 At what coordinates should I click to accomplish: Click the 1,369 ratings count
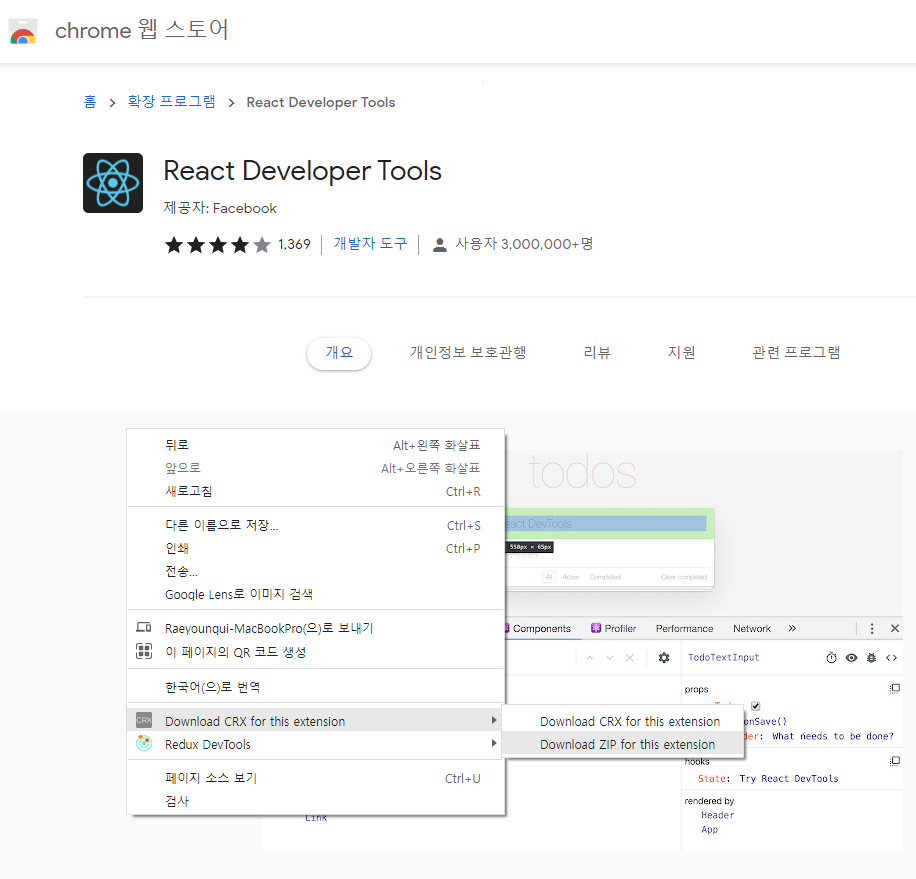click(x=294, y=245)
